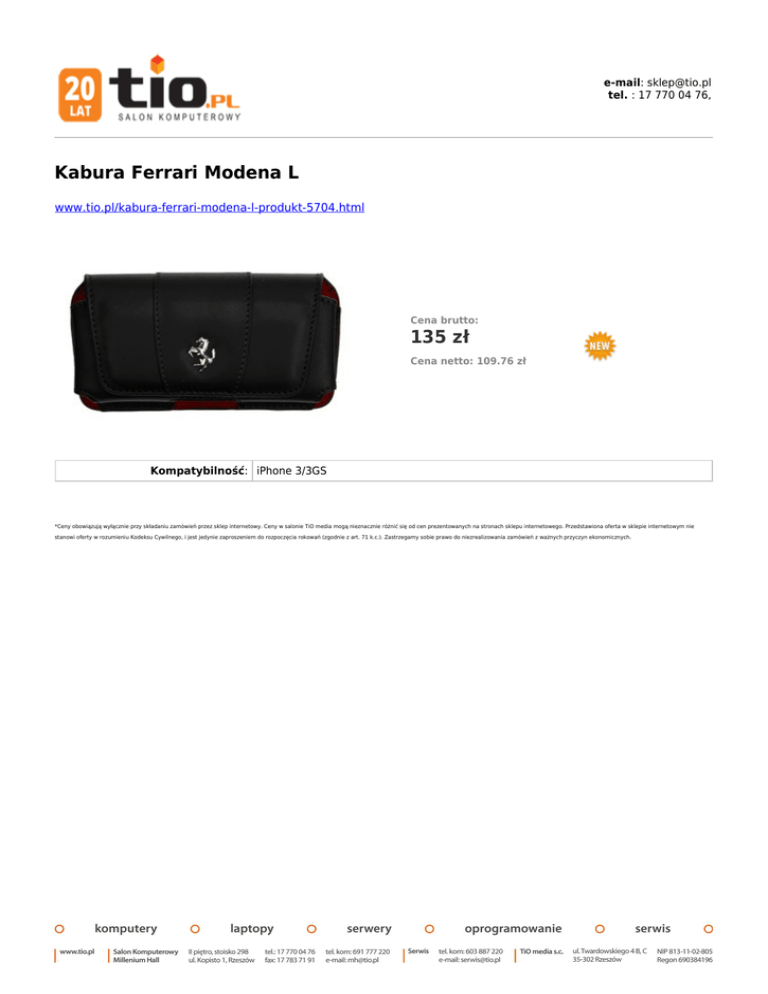Image resolution: width=768 pixels, height=994 pixels.
Task: Click the Kabura Ferrari Modena L title
Action: tap(176, 172)
